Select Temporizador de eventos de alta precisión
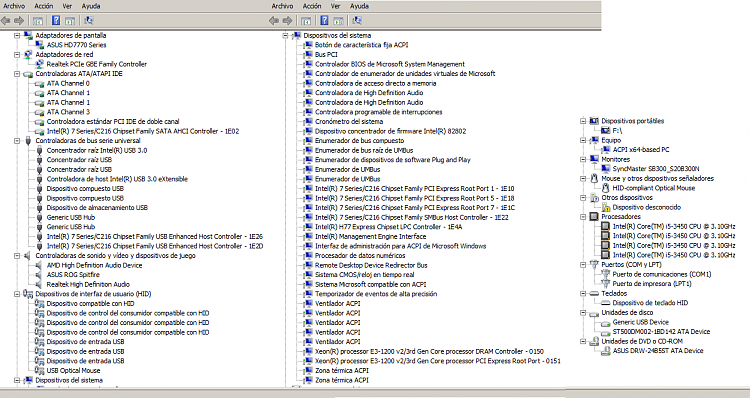Screen dimensions: 750x398 pyautogui.click(x=376, y=294)
